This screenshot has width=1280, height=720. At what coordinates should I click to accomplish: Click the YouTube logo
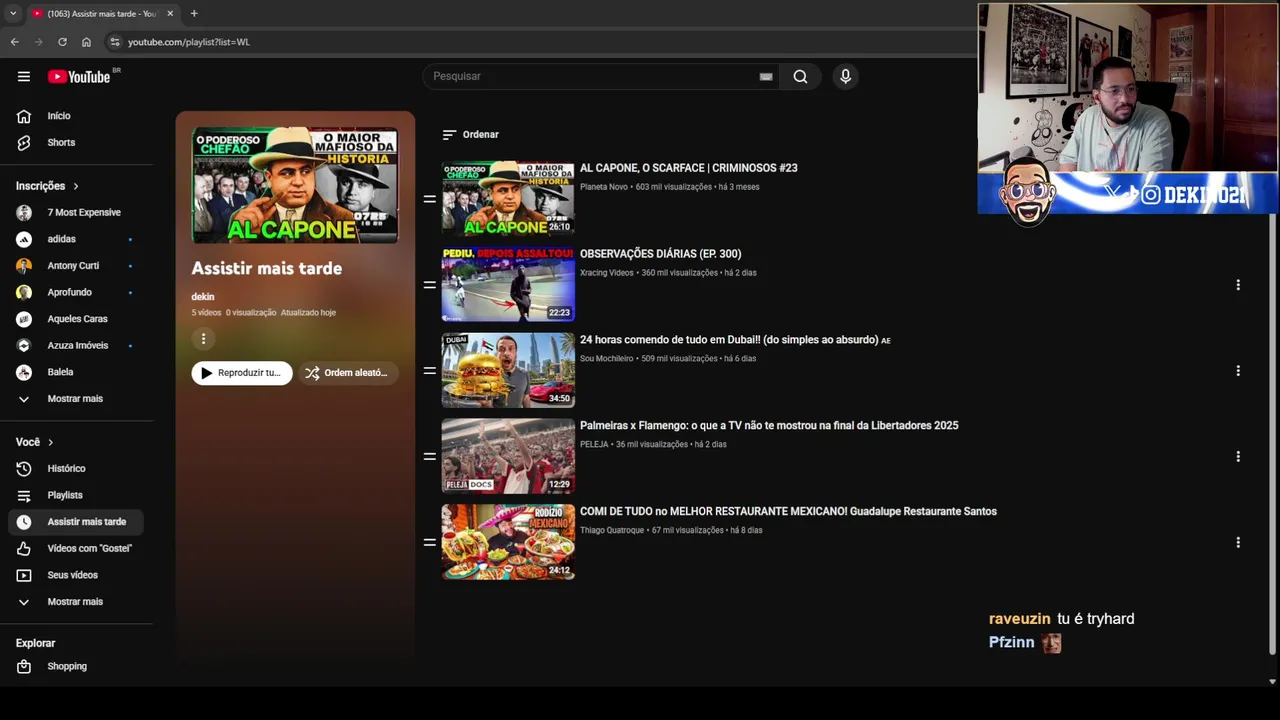(x=79, y=77)
